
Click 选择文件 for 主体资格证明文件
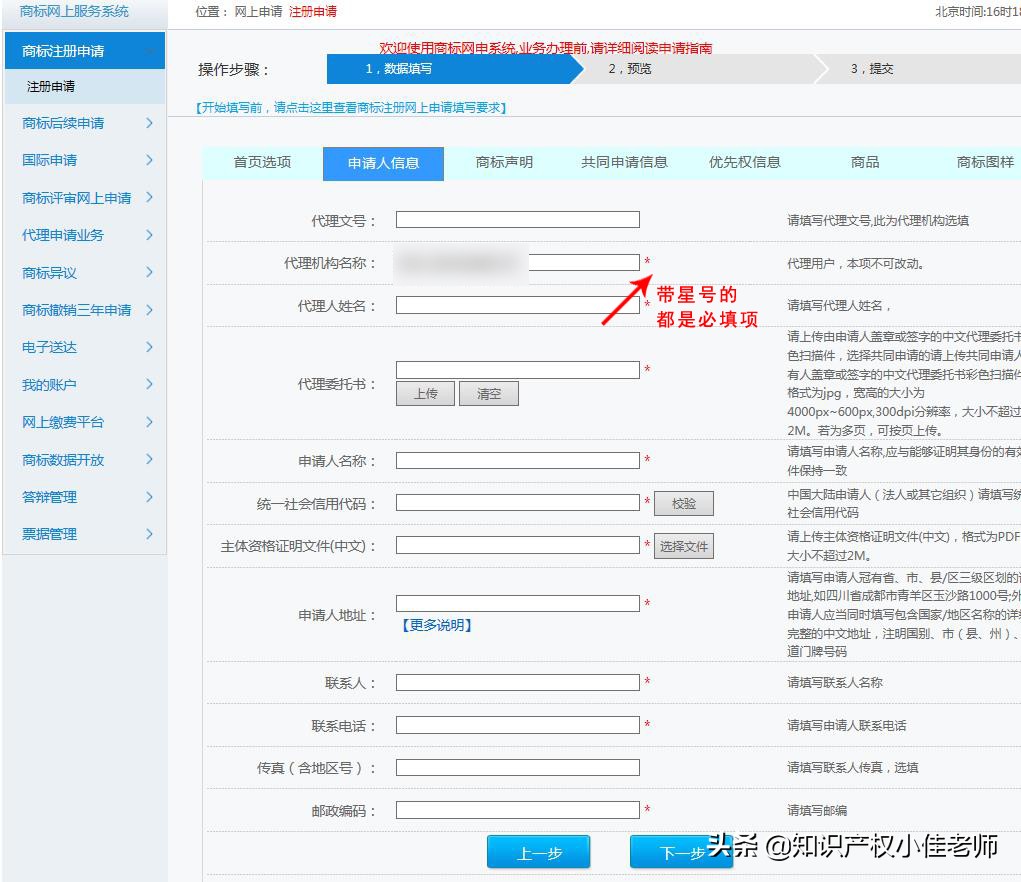click(x=684, y=546)
